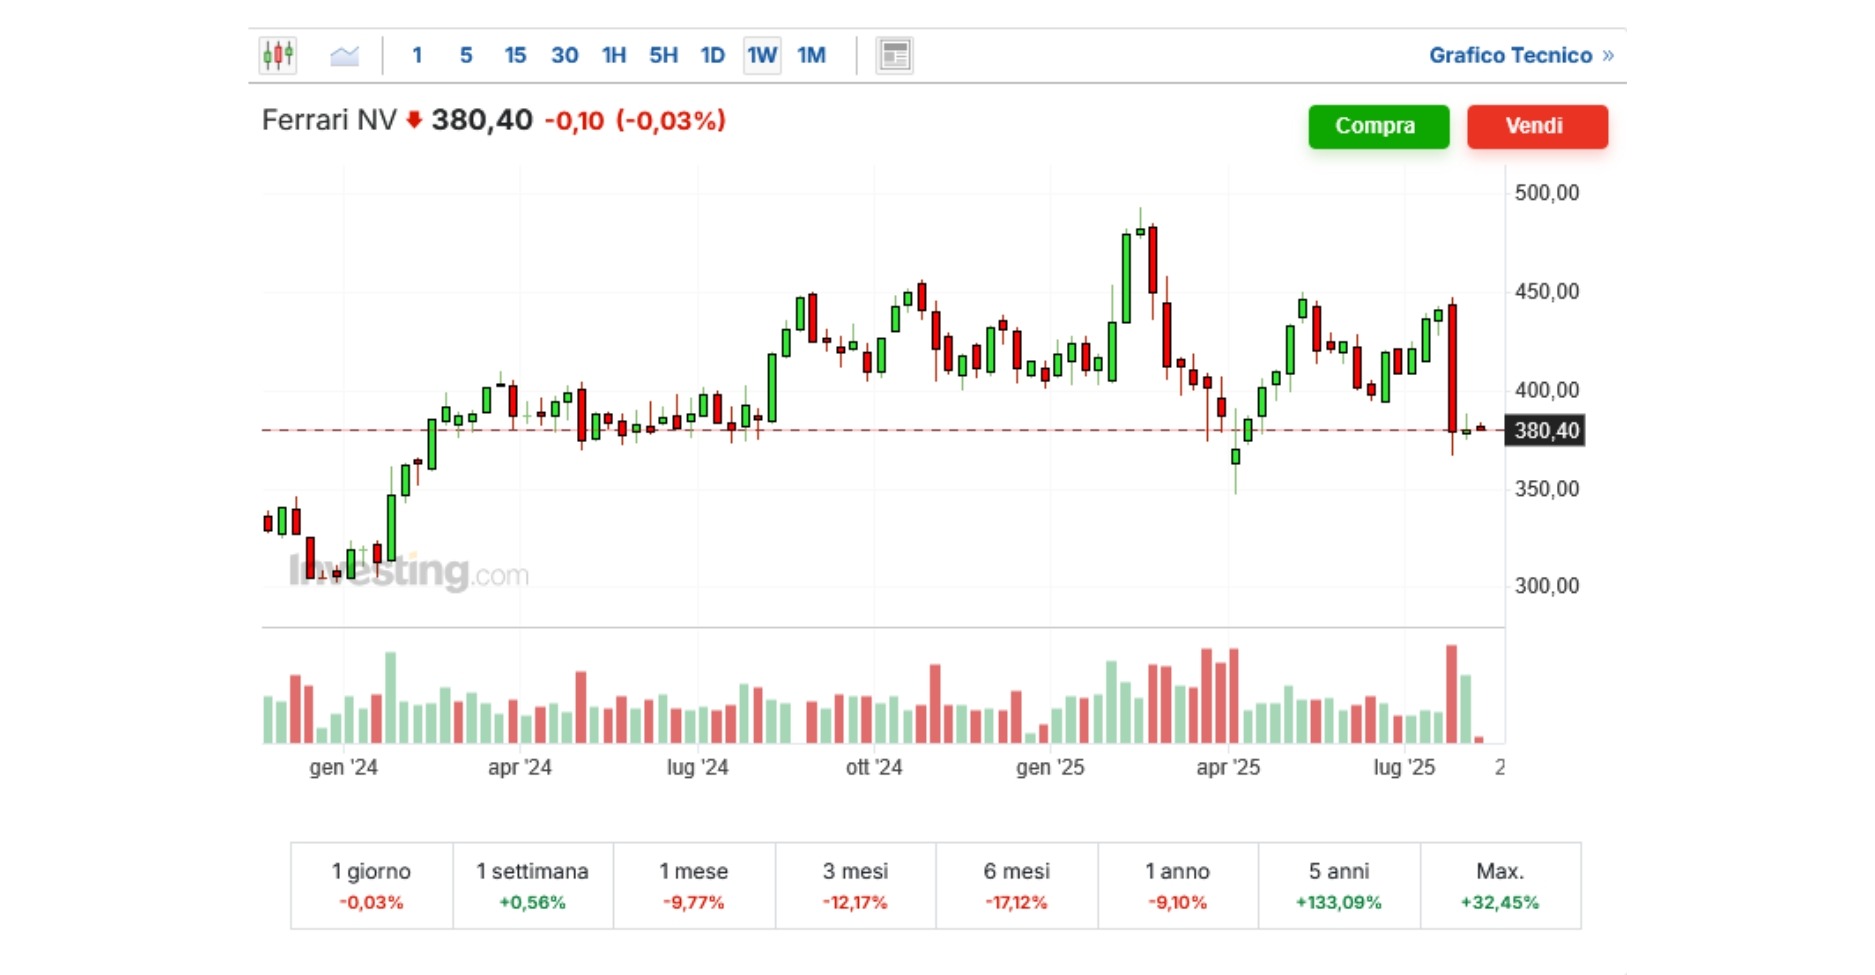Image resolution: width=1875 pixels, height=975 pixels.
Task: Select the Max. performance range
Action: point(1500,886)
